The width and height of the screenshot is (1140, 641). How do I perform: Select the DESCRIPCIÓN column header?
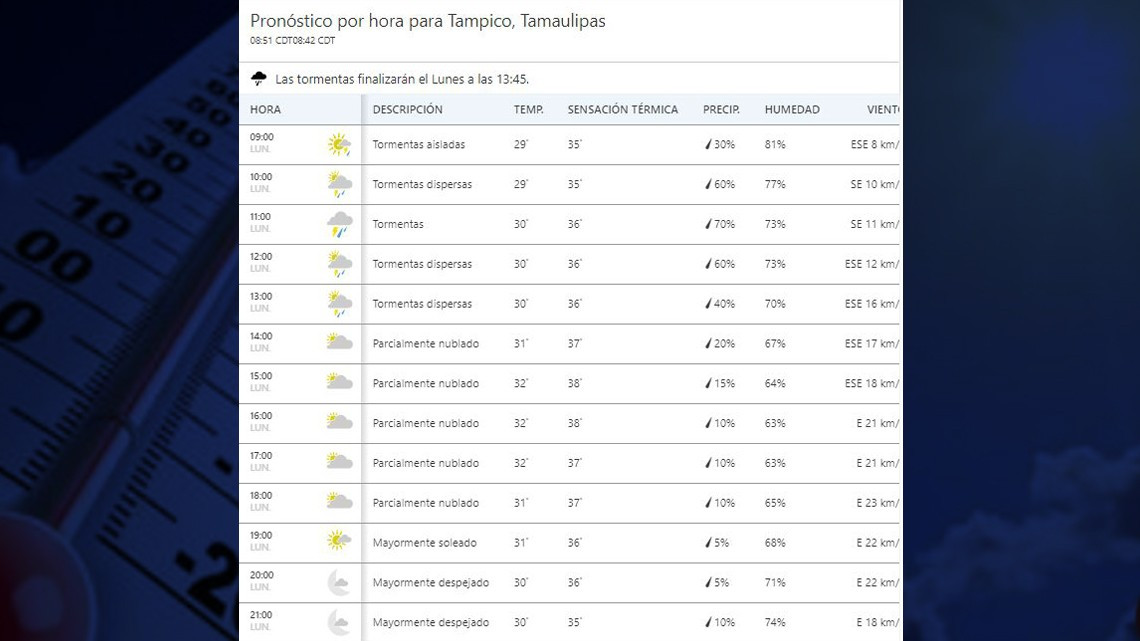[x=407, y=110]
